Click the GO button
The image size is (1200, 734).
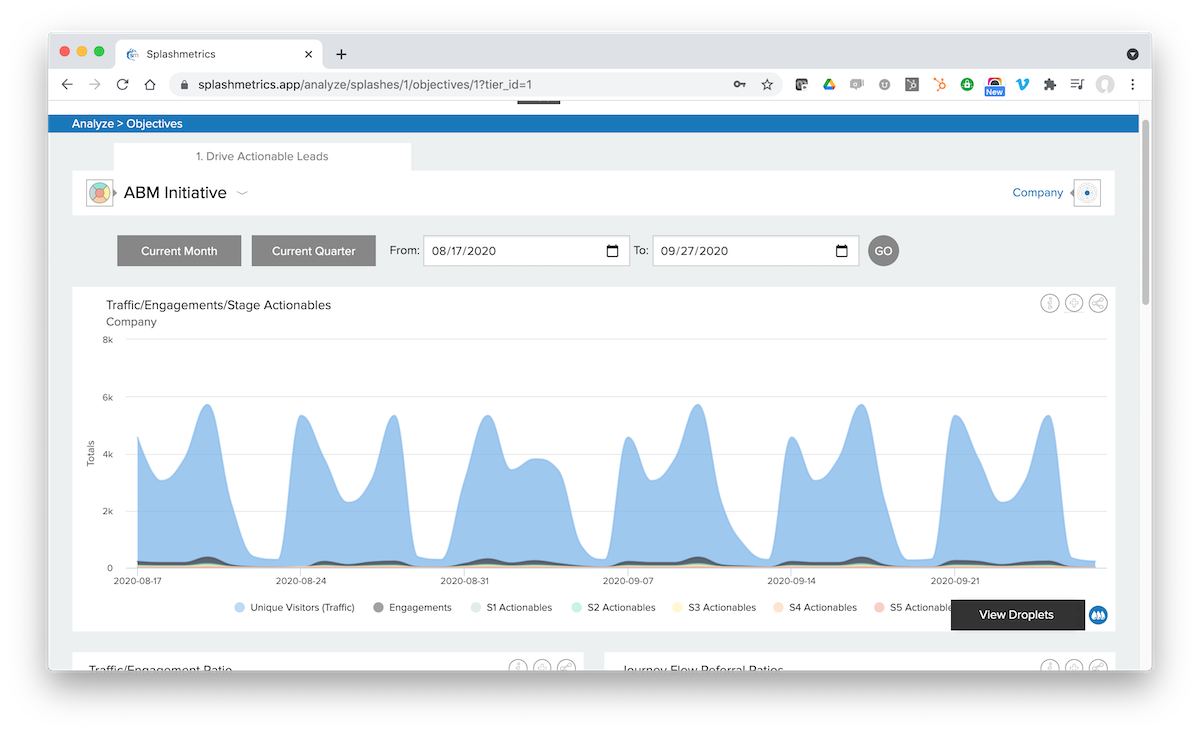click(883, 251)
